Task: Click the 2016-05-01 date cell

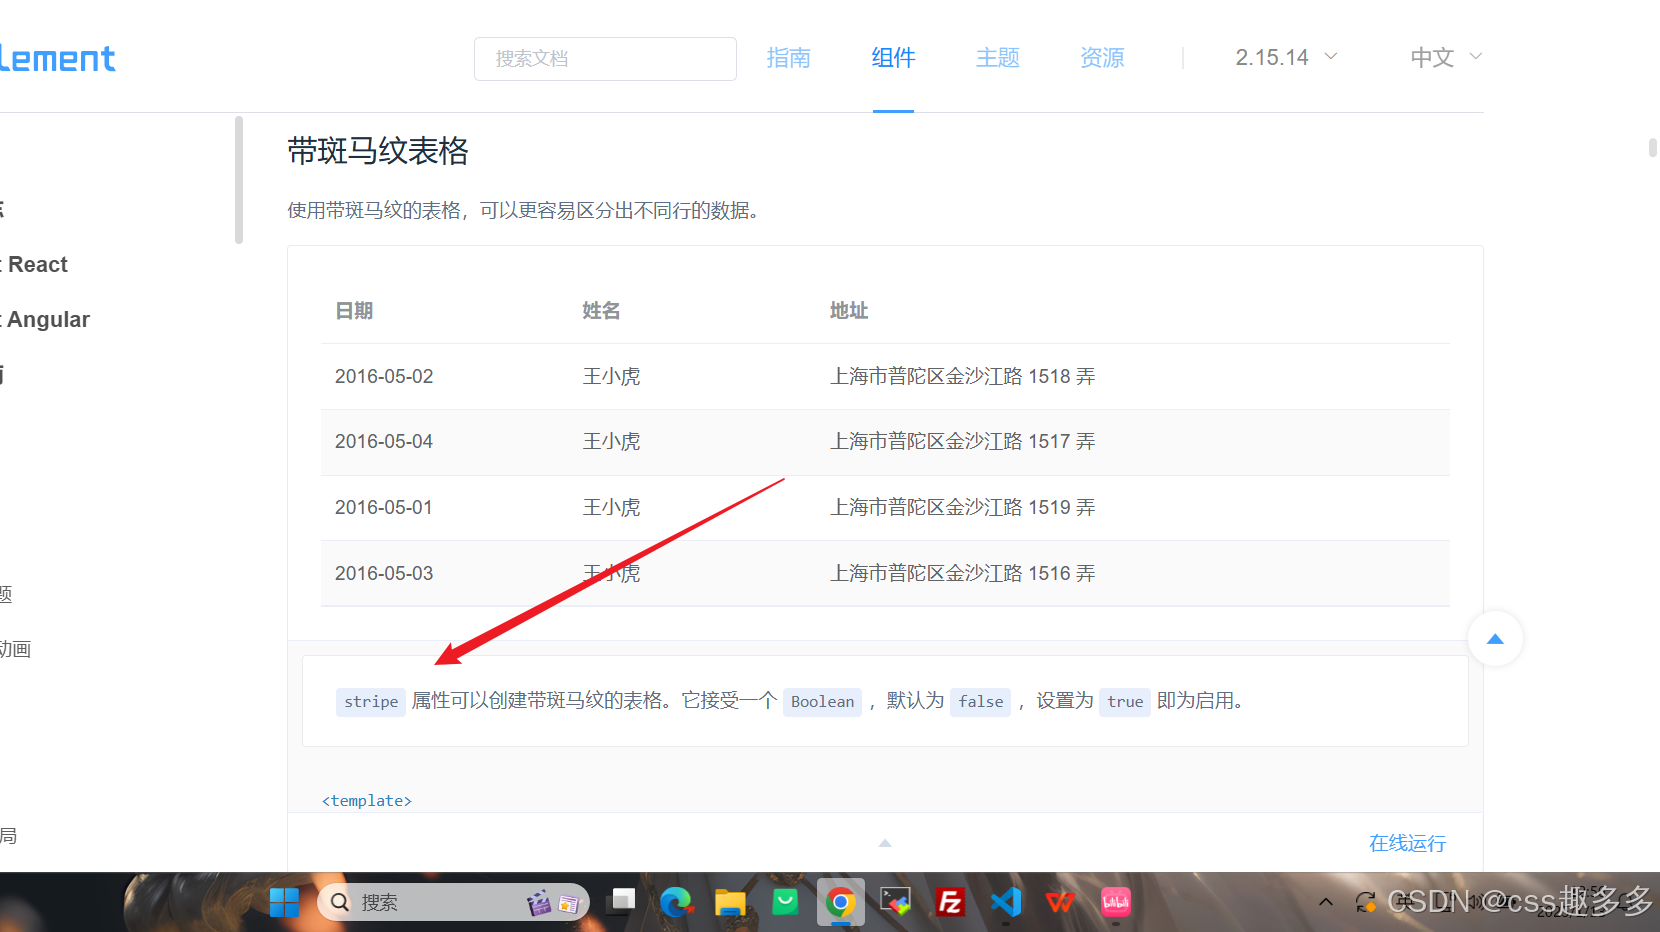Action: (x=384, y=507)
